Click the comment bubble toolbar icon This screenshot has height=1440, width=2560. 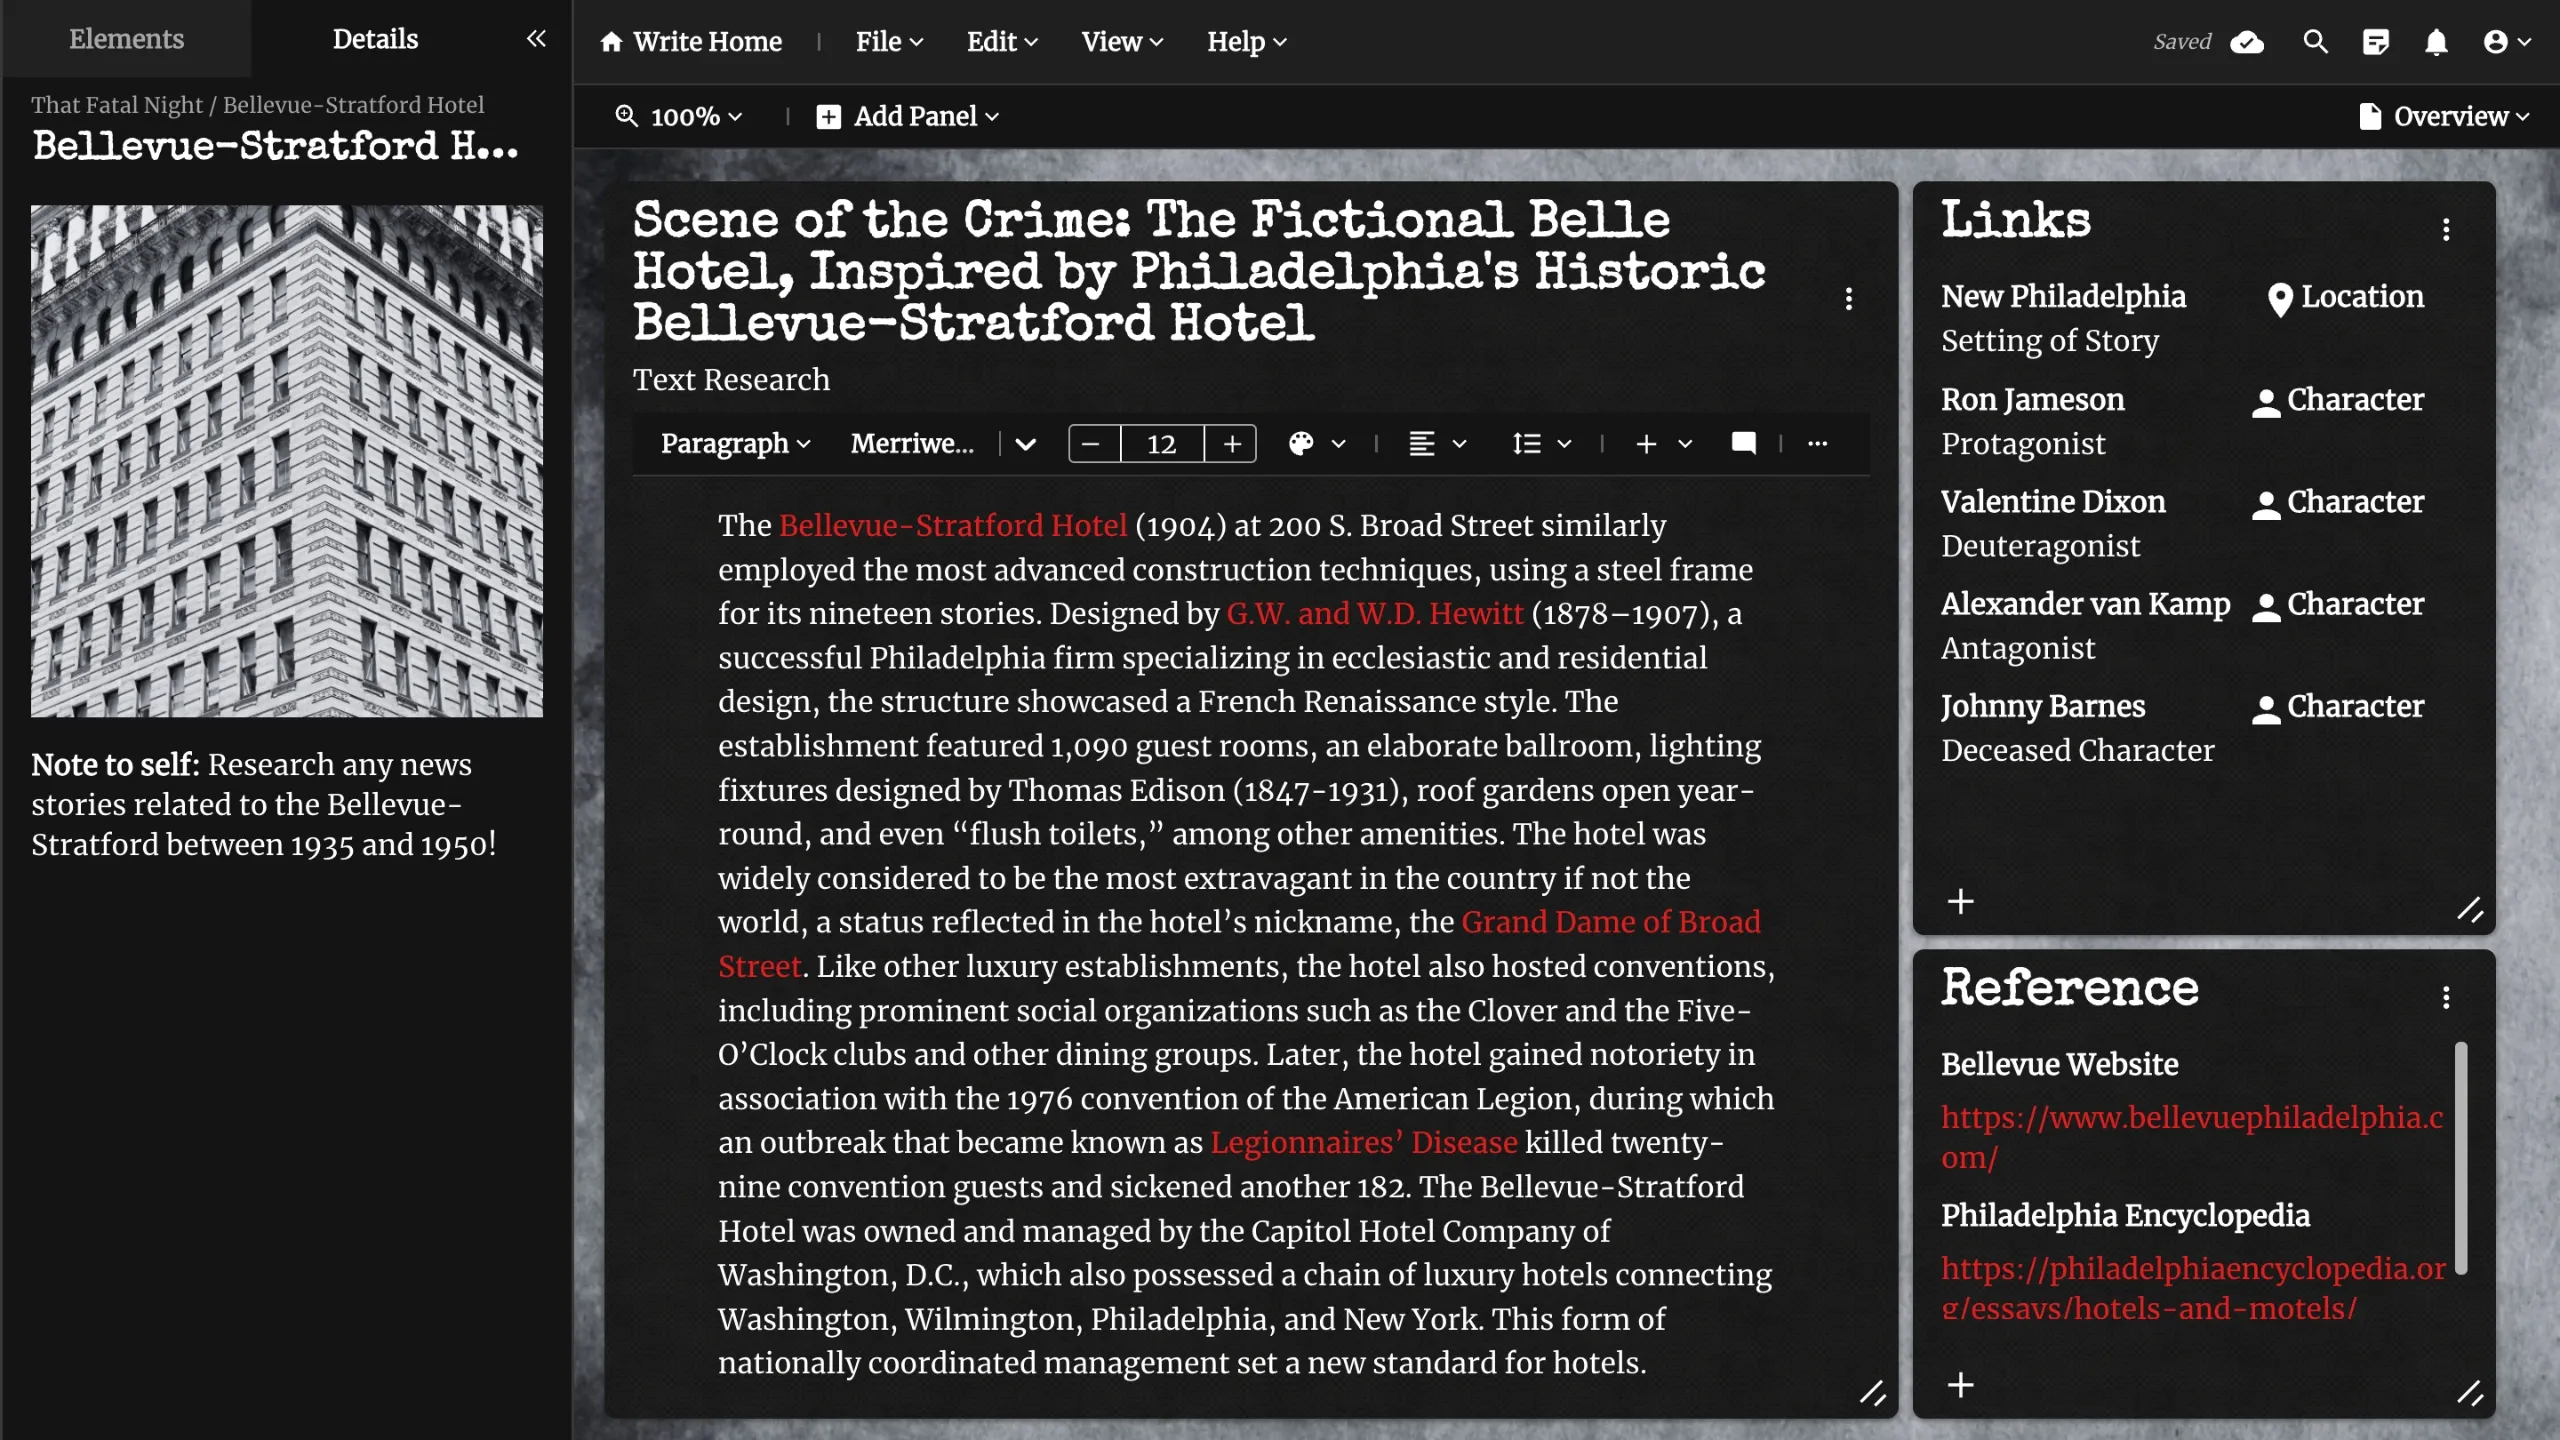[x=1743, y=443]
